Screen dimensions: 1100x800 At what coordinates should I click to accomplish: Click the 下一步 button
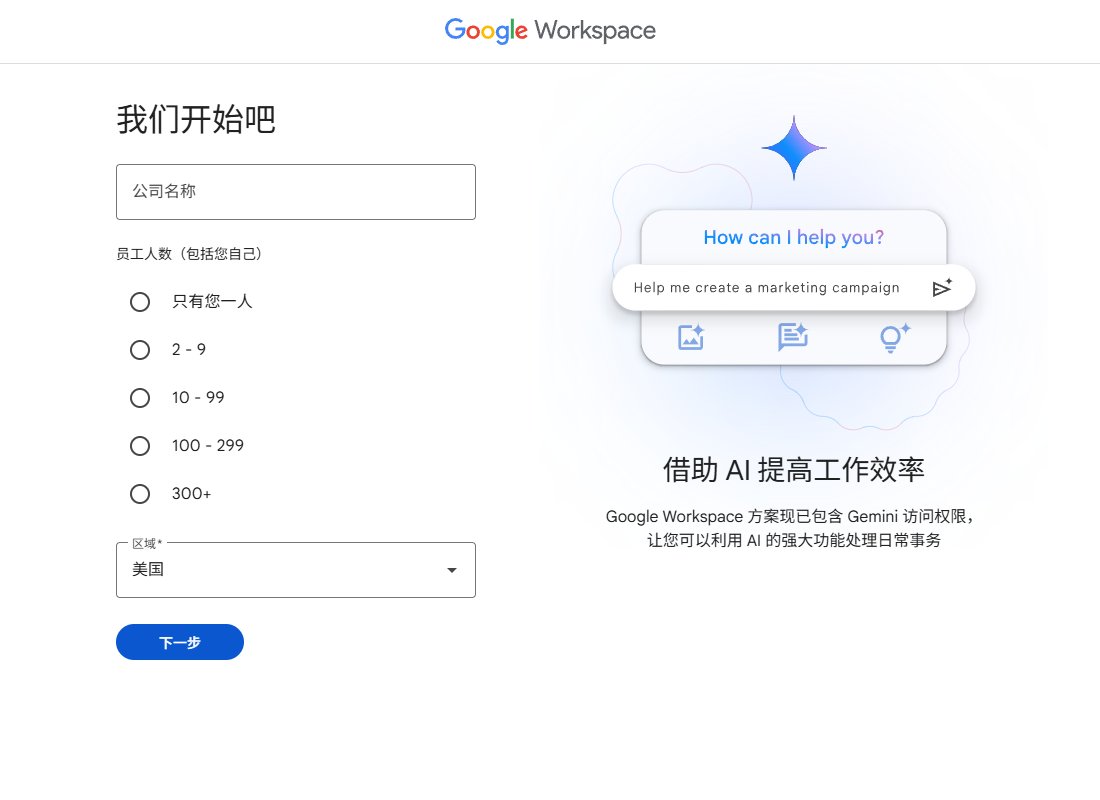[x=180, y=642]
